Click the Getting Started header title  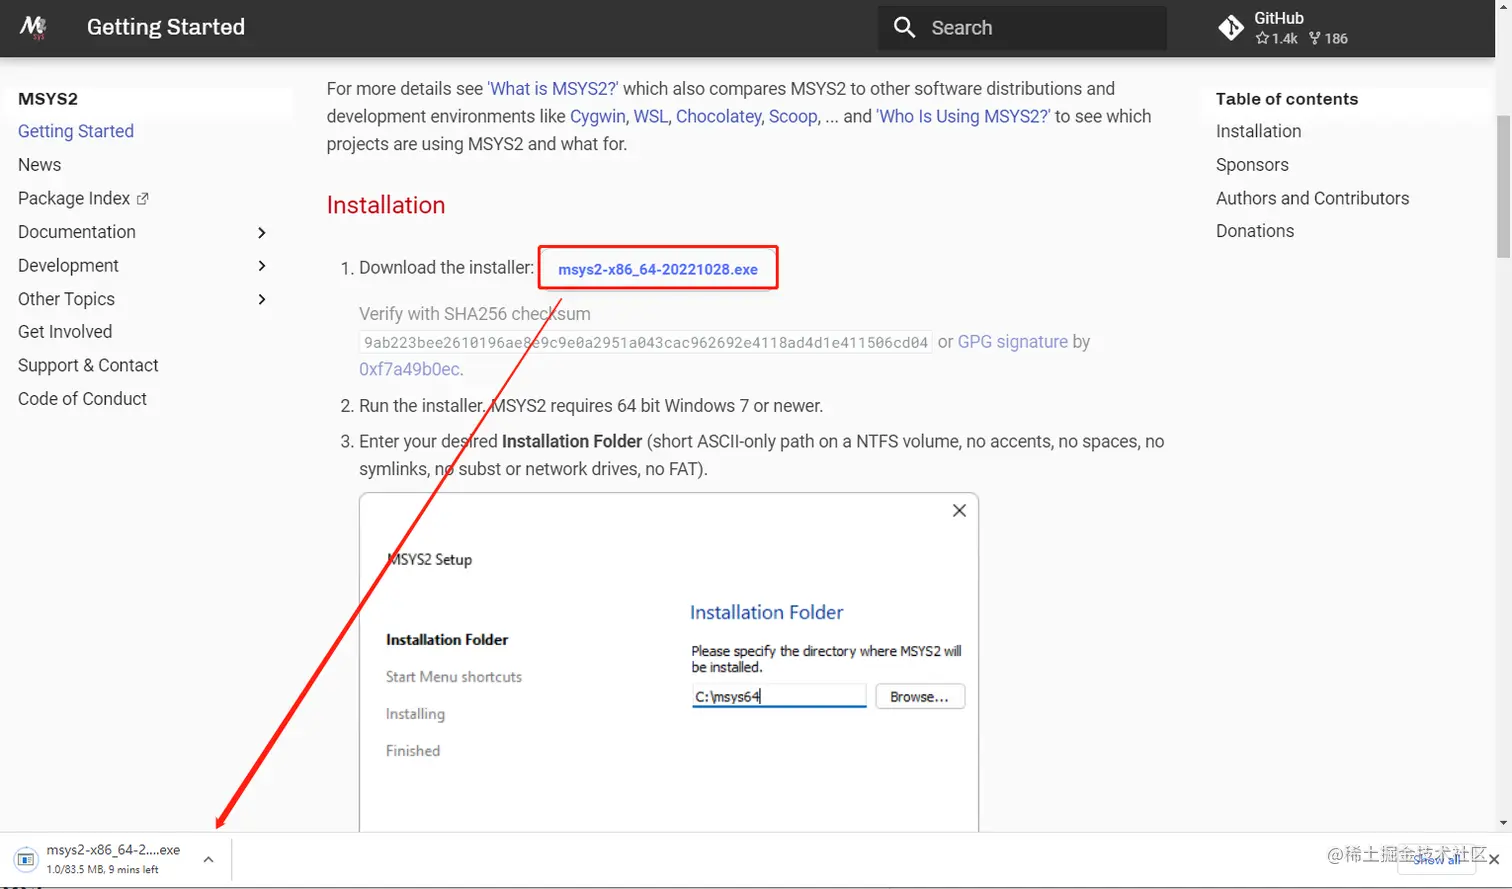(x=166, y=27)
